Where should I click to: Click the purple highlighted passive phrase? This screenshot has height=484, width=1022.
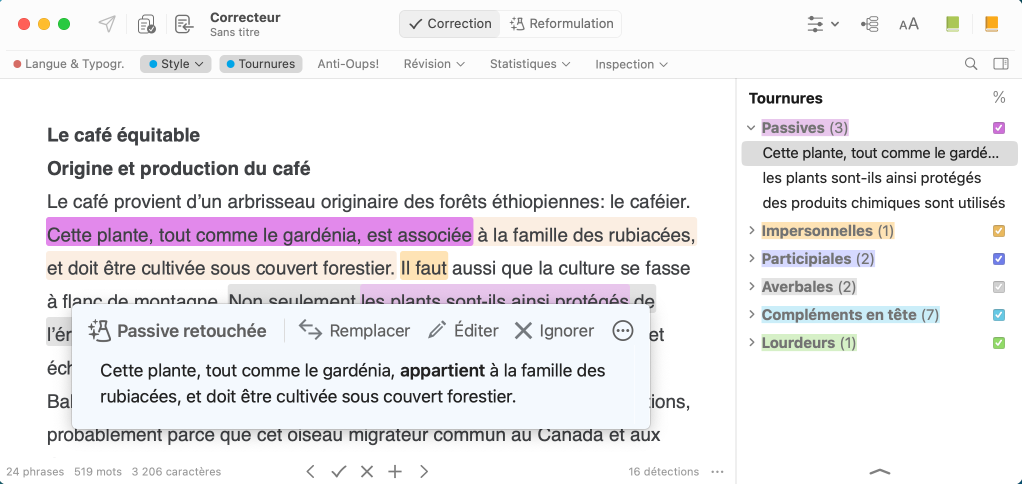click(x=259, y=235)
